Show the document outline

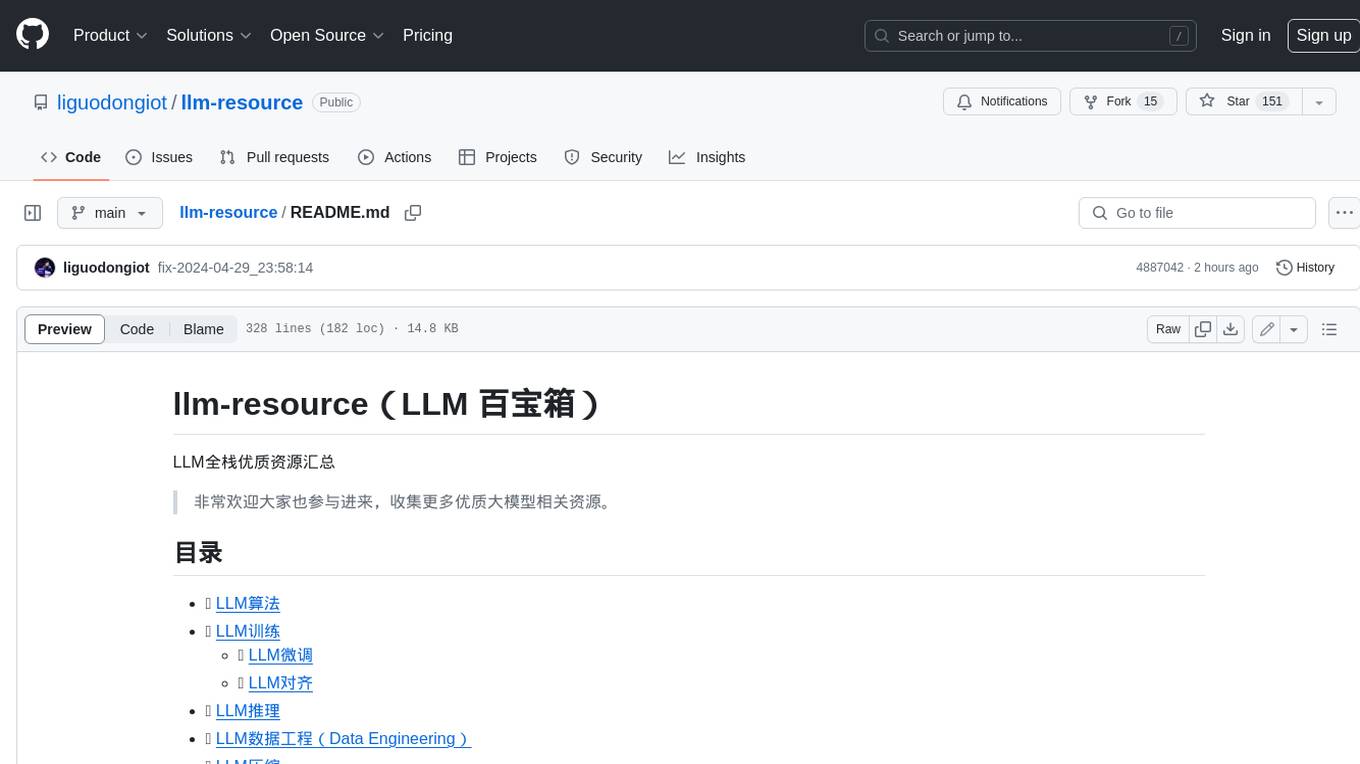pos(1329,329)
